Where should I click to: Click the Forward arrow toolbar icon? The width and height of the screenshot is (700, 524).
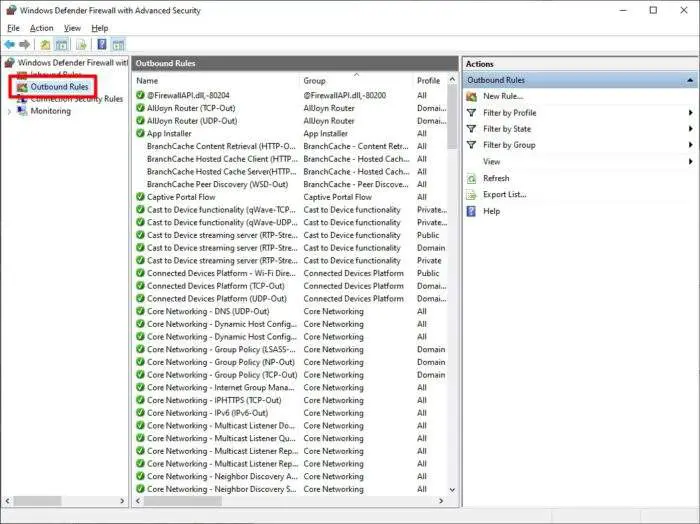pos(25,44)
